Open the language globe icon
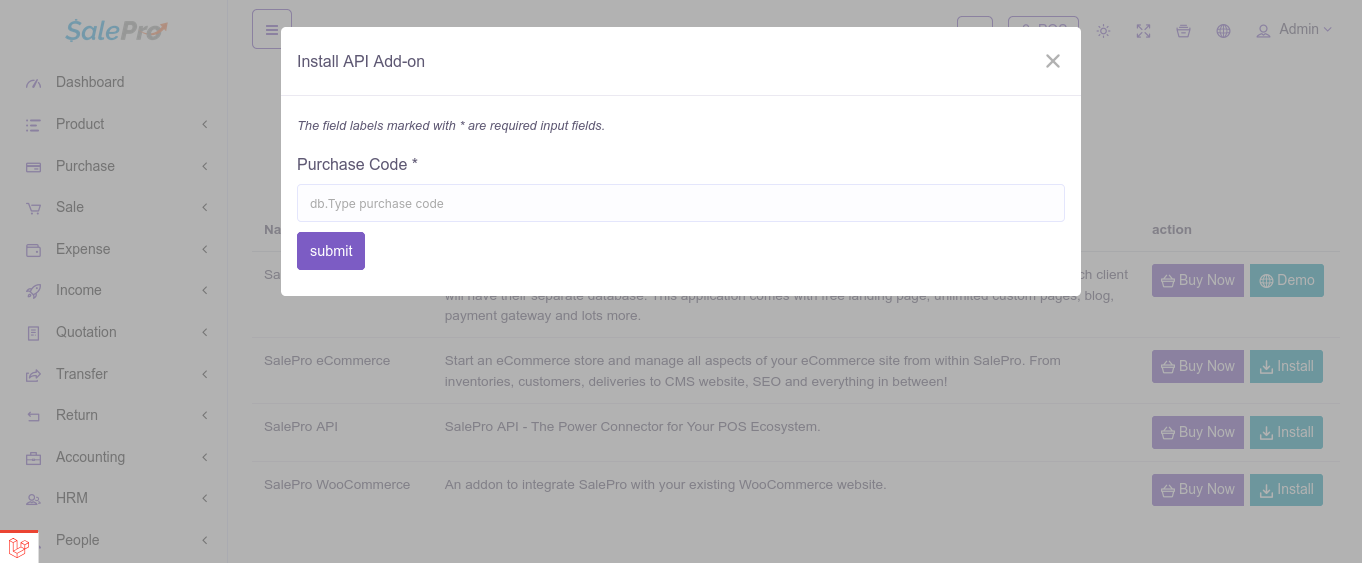Image resolution: width=1362 pixels, height=563 pixels. coord(1223,31)
